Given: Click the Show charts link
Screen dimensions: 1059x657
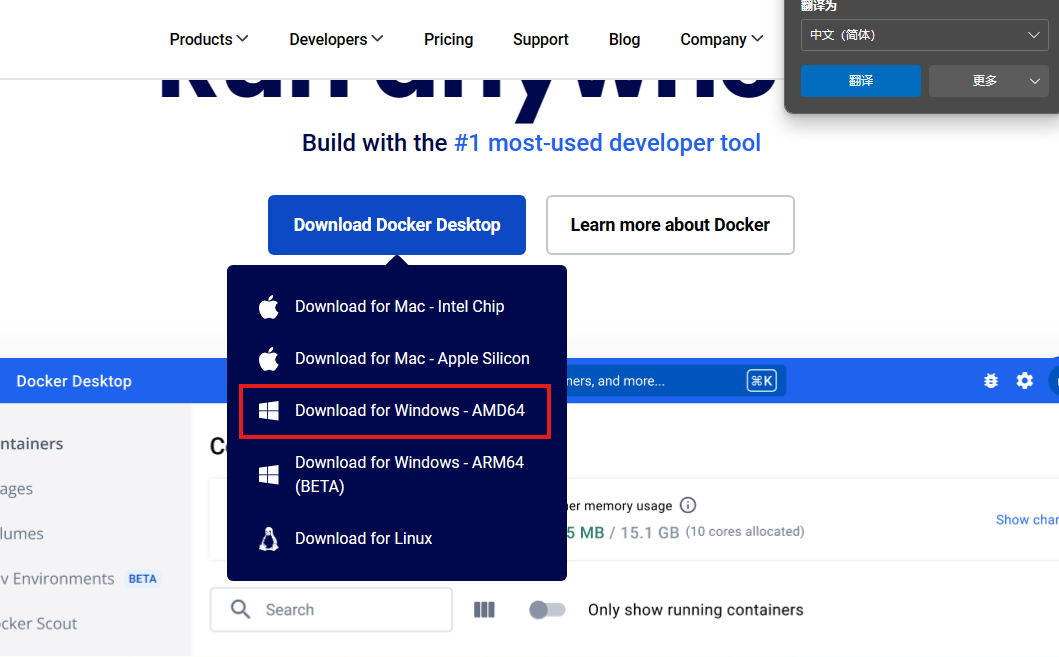Looking at the screenshot, I should pos(1027,519).
